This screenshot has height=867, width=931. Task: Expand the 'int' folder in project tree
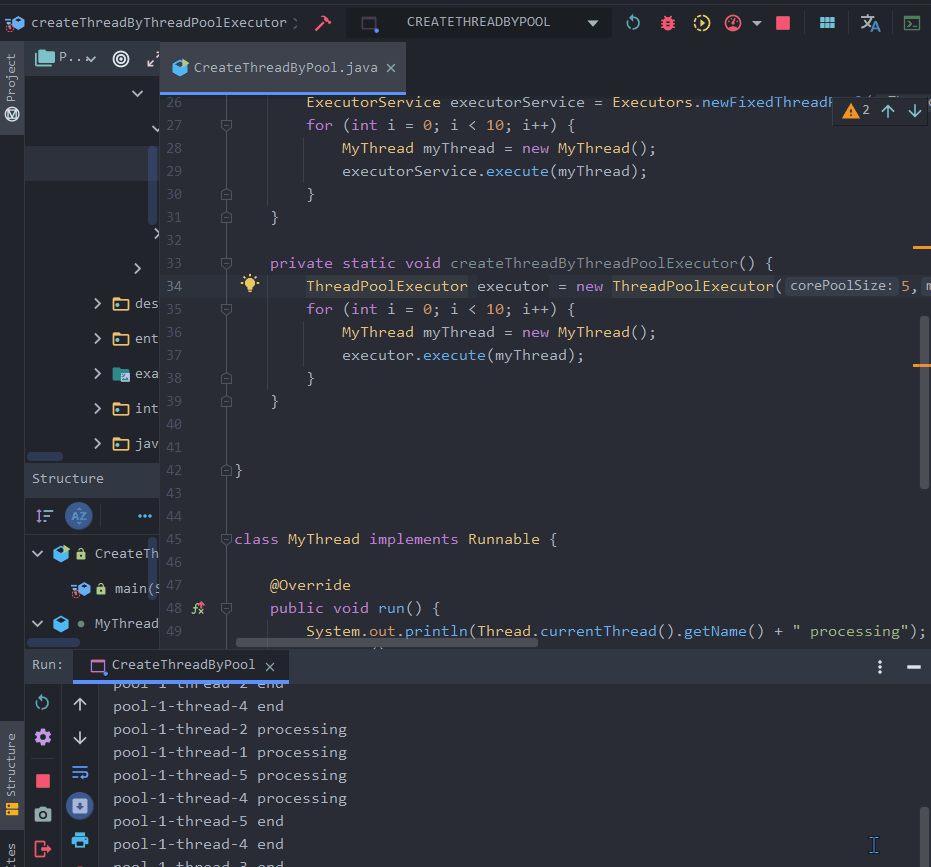[97, 409]
